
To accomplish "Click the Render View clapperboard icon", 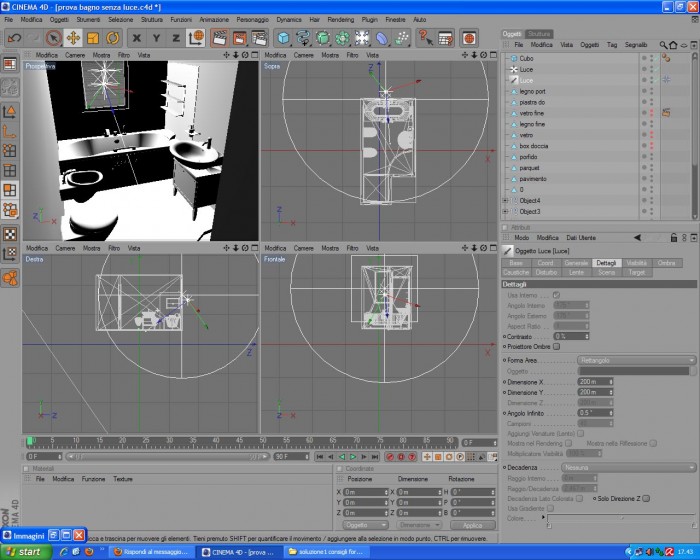I will click(x=219, y=38).
